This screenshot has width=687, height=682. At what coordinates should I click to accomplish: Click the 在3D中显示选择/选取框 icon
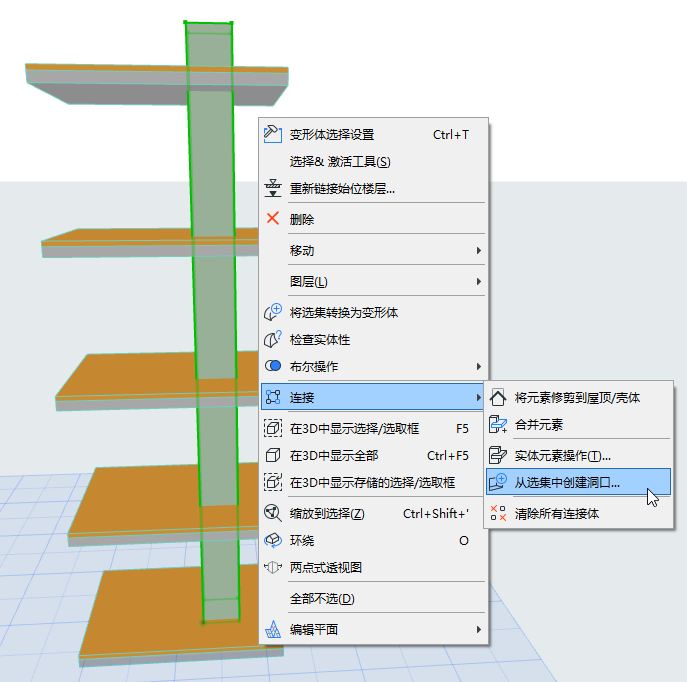[x=273, y=428]
